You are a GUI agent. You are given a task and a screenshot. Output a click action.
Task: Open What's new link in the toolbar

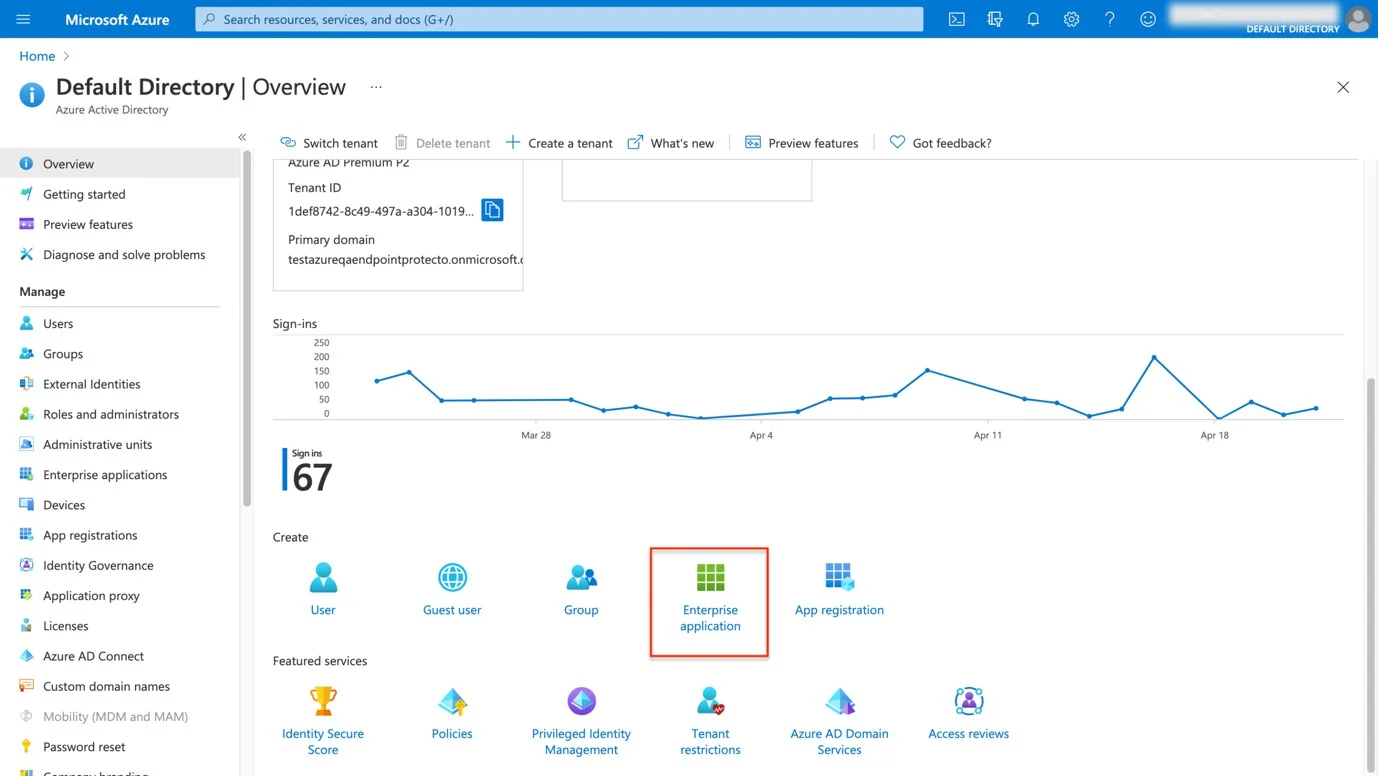[x=671, y=143]
